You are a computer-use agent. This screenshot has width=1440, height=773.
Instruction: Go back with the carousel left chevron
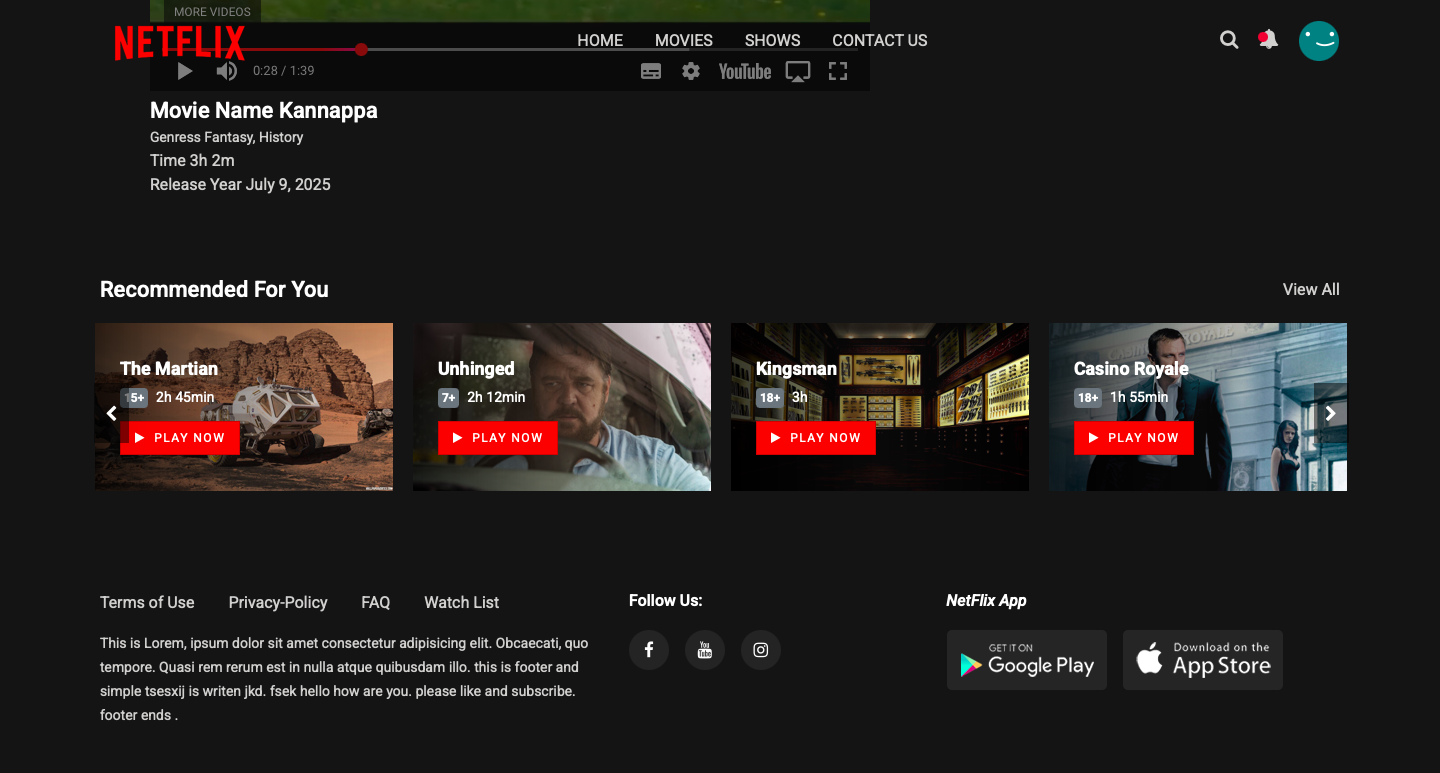[x=112, y=413]
